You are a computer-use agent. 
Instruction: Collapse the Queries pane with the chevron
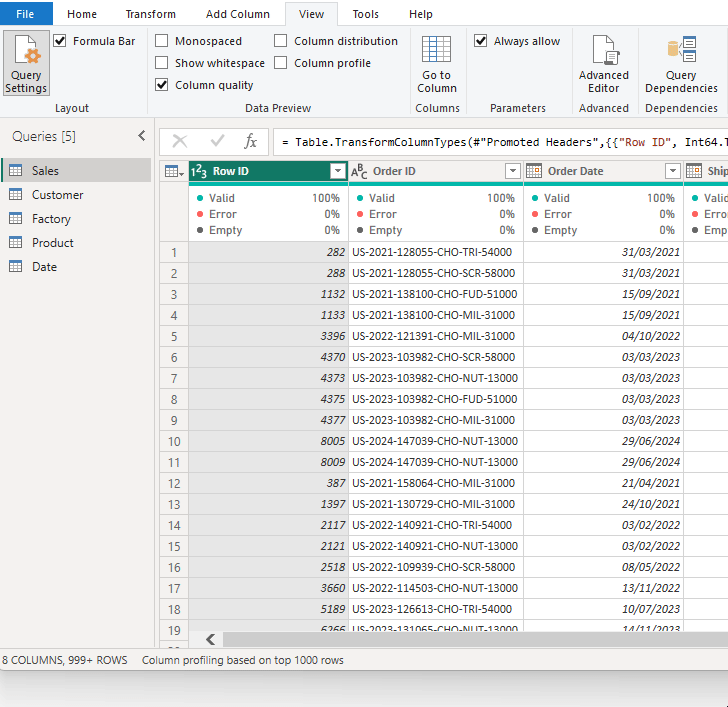point(142,136)
